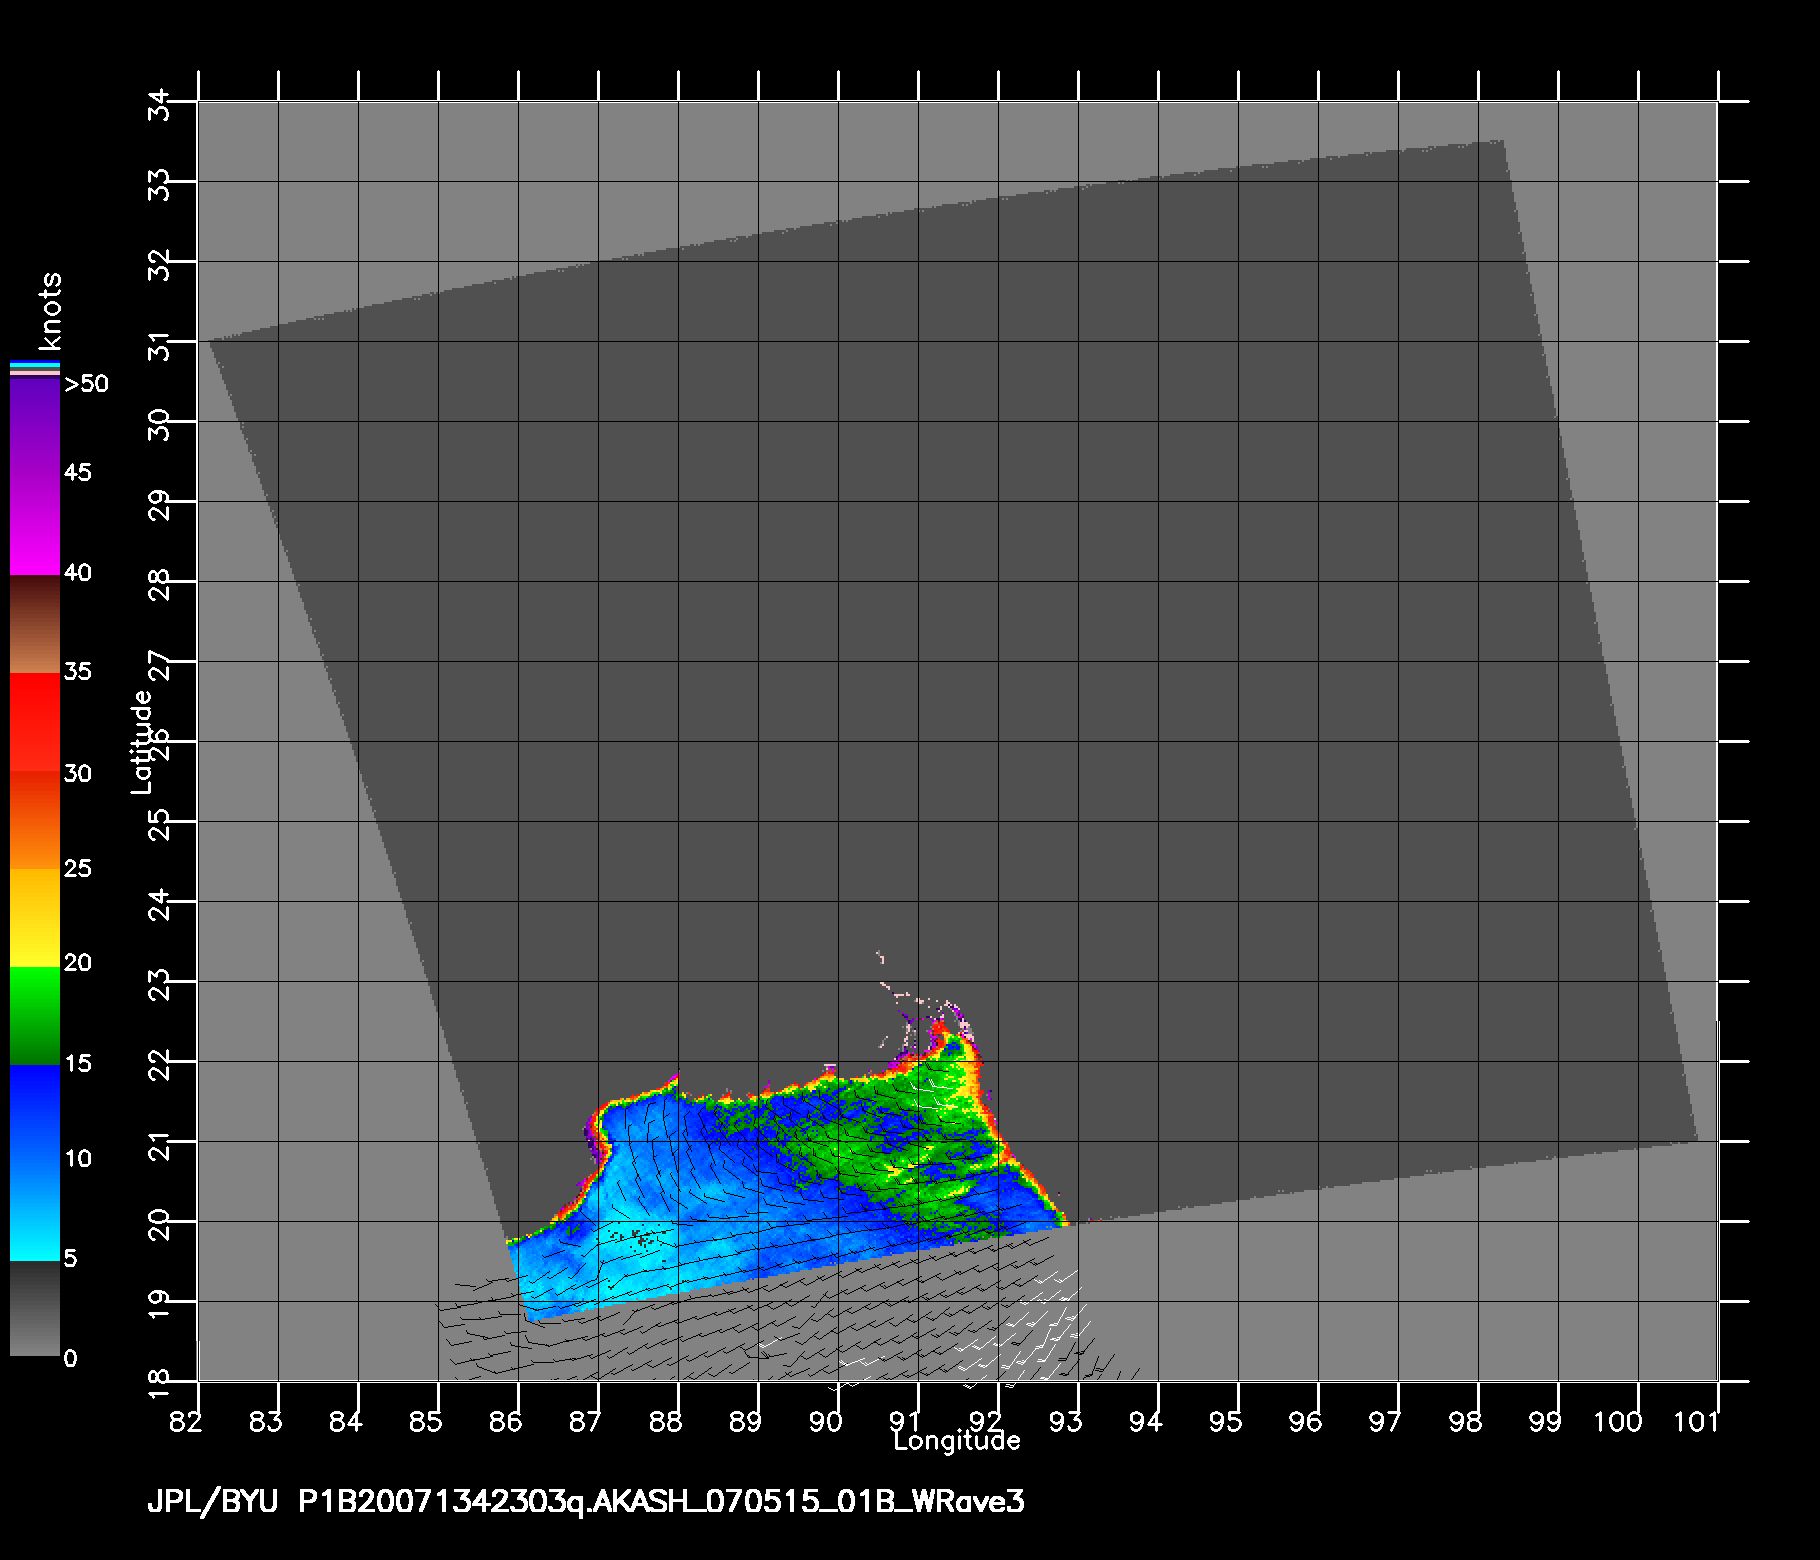Click the '22' latitude tick label
The width and height of the screenshot is (1820, 1560).
[159, 1066]
